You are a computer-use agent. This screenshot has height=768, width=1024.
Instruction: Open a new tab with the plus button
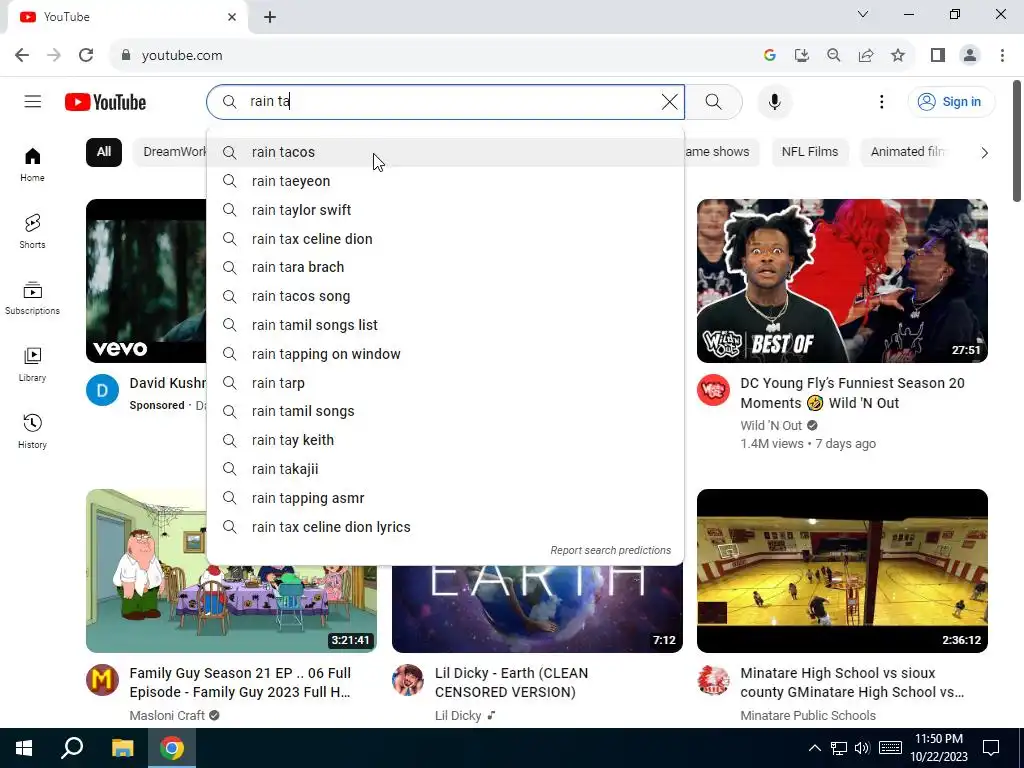click(x=270, y=17)
